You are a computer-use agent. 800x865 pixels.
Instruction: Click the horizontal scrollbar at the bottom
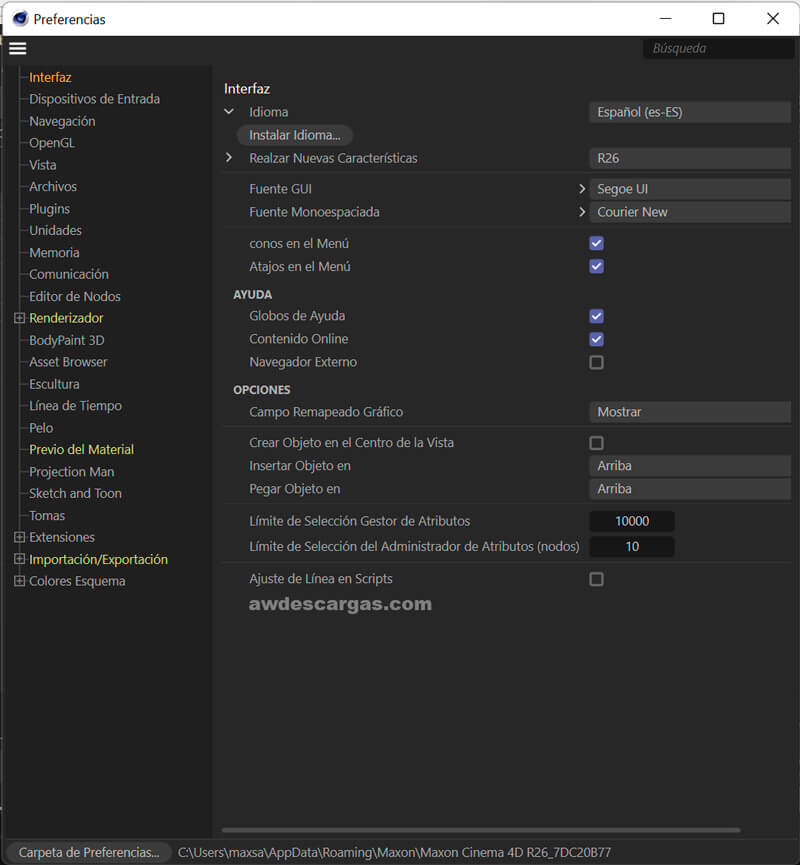click(x=481, y=830)
